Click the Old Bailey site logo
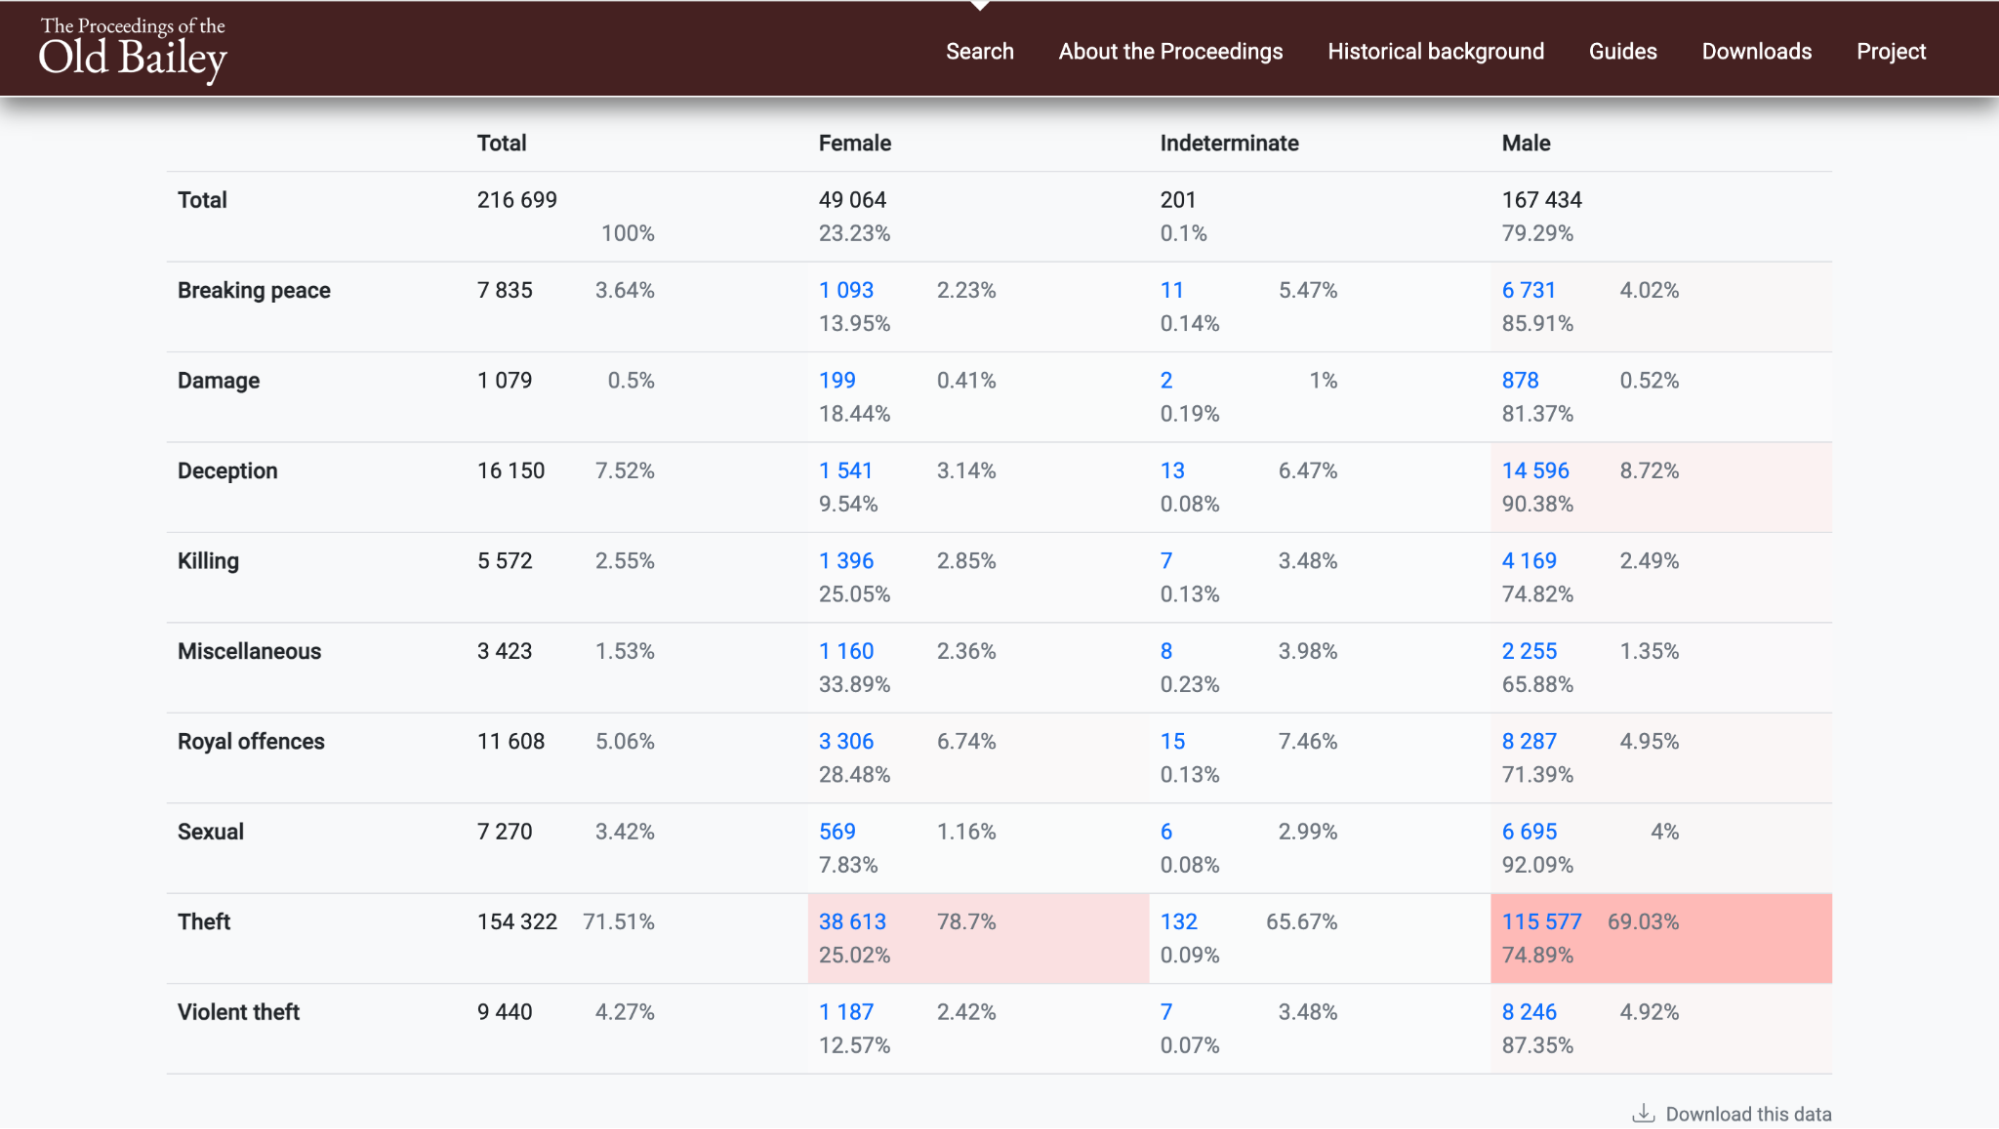This screenshot has height=1129, width=1999. (133, 48)
